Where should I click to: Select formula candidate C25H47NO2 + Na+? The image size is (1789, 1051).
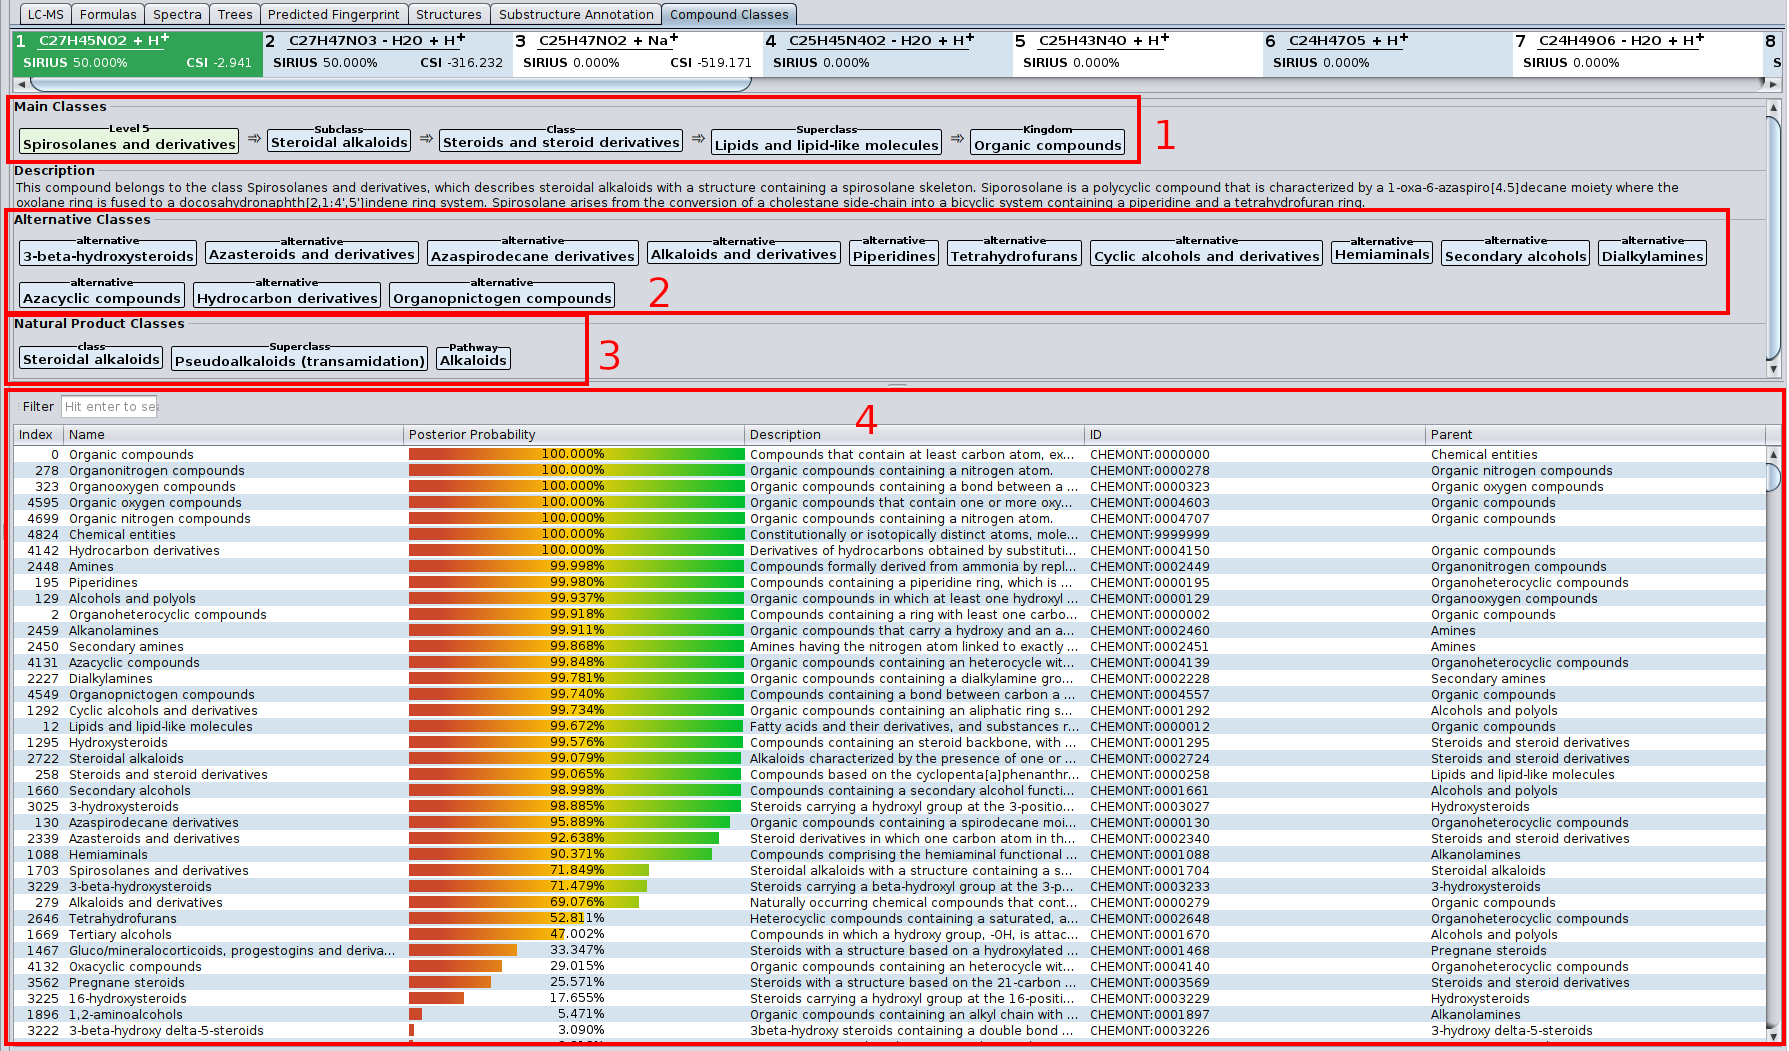(637, 52)
